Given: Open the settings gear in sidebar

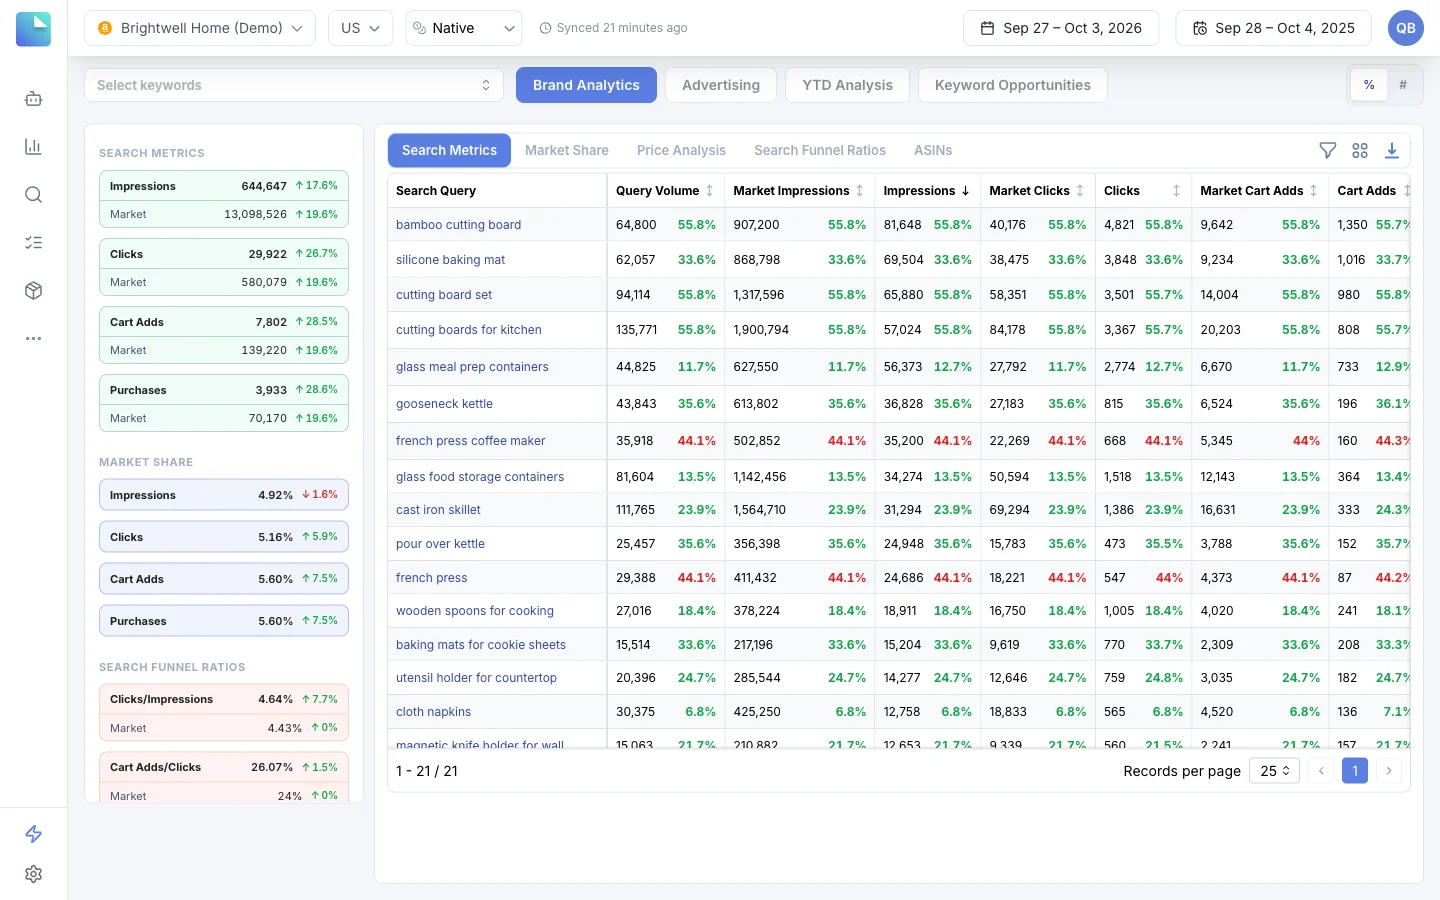Looking at the screenshot, I should click(x=33, y=874).
